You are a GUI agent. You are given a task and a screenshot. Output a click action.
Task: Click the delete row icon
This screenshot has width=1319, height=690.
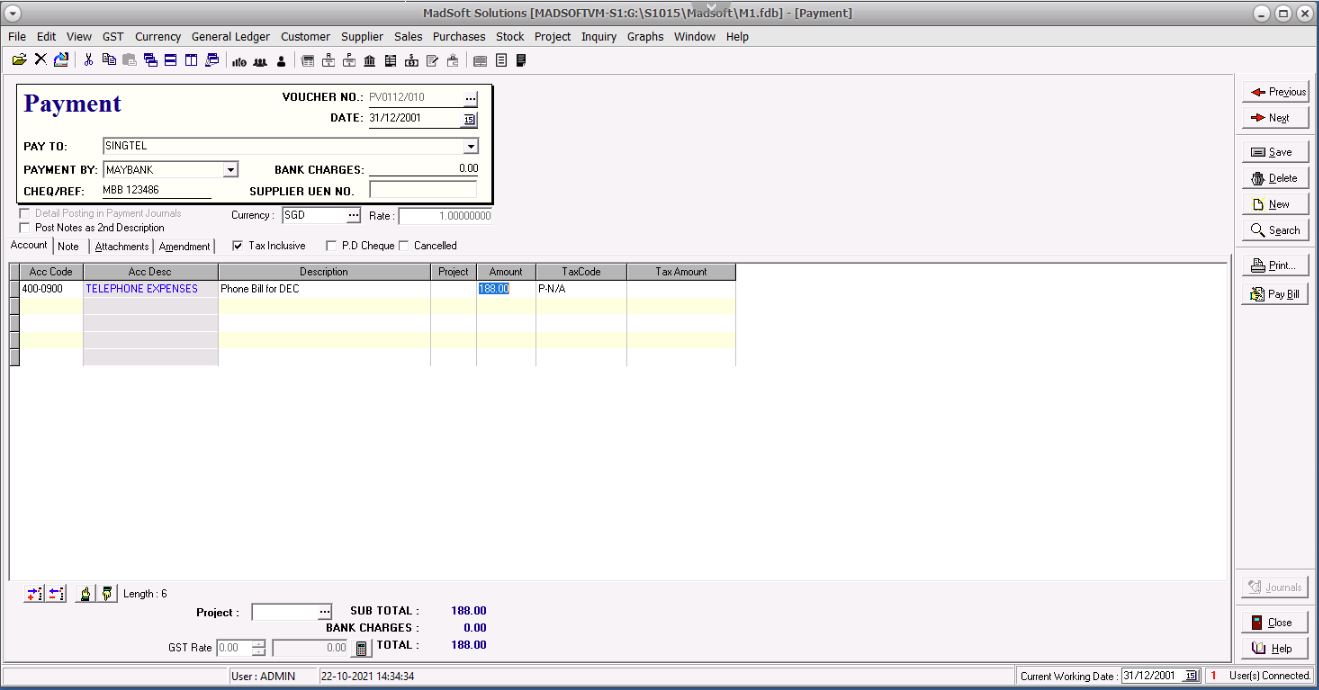point(54,594)
